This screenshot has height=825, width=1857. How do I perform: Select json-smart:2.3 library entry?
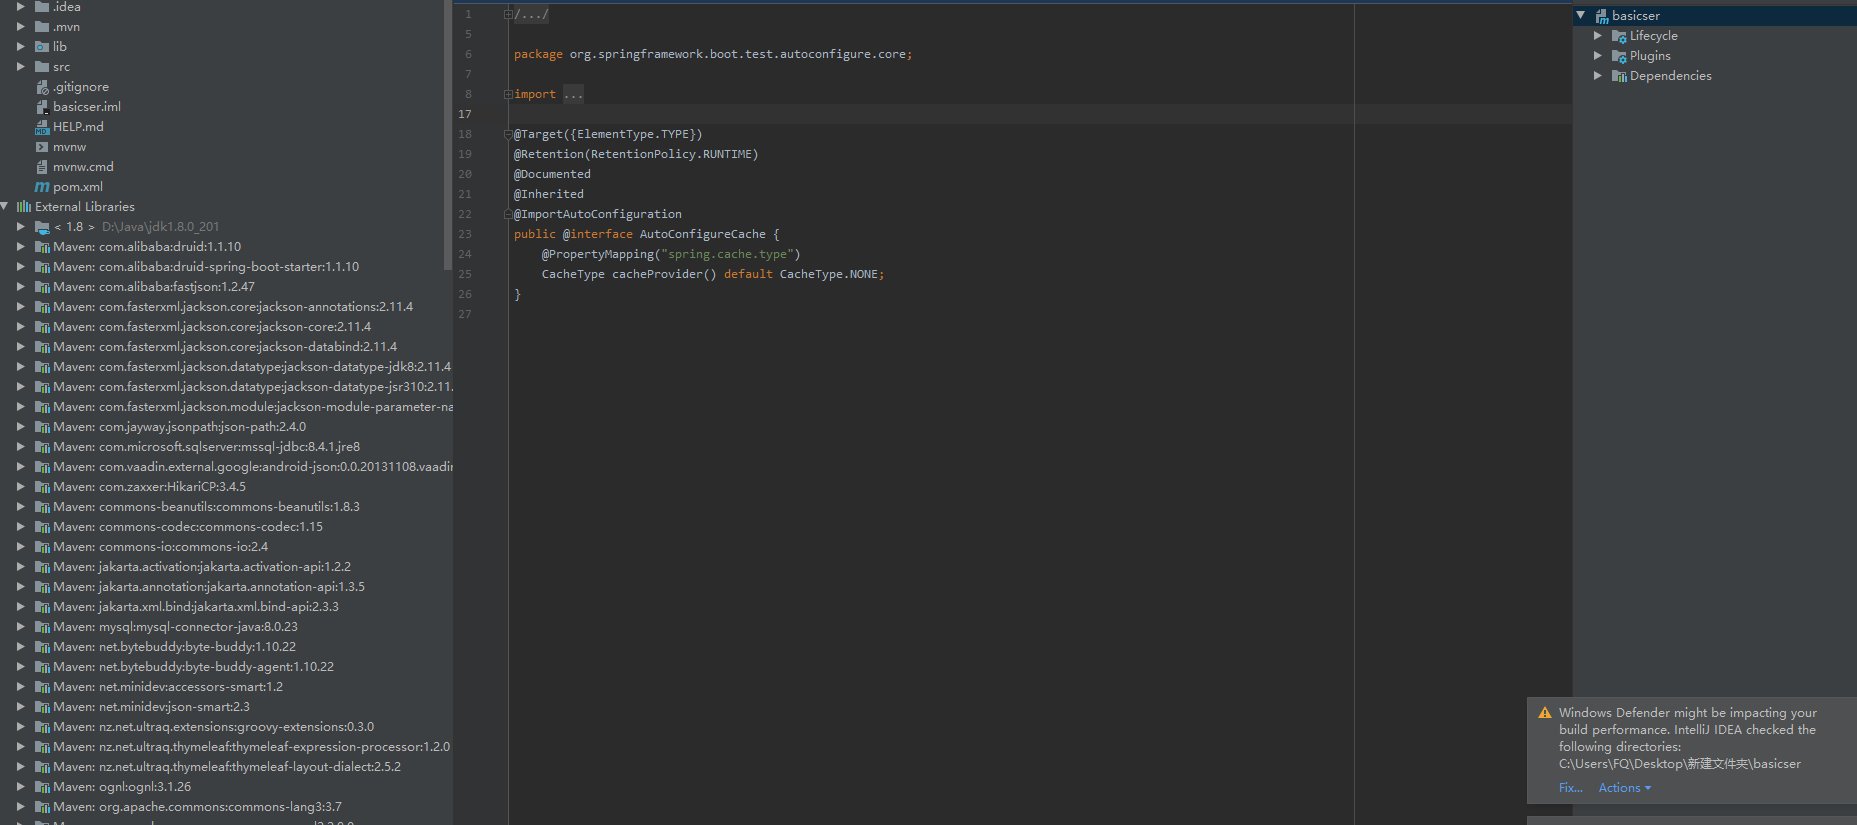(x=151, y=707)
